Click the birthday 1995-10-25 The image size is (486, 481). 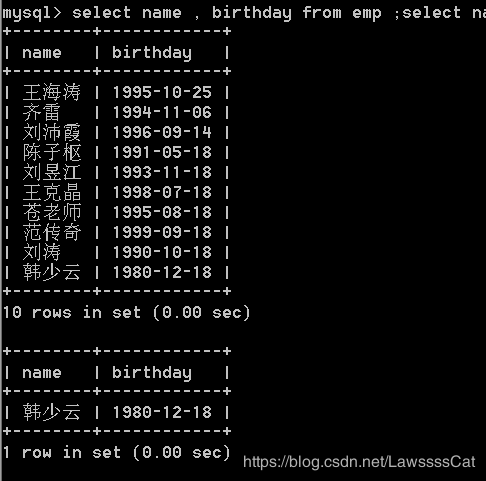[x=162, y=92]
